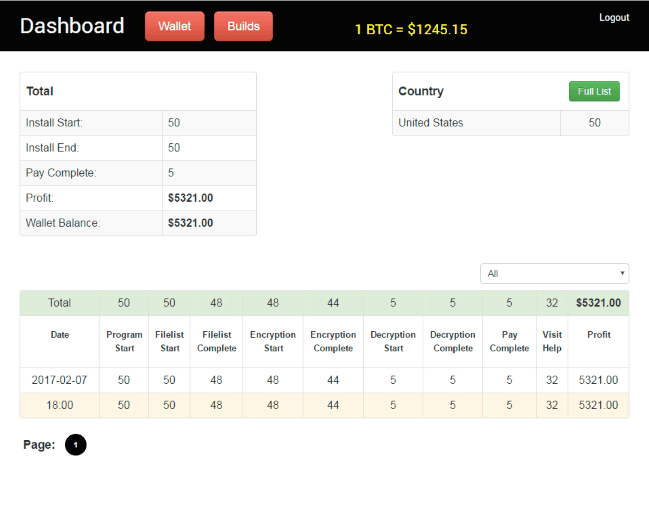Click the Profit column header
Viewport: 649px width, 505px height.
(598, 335)
